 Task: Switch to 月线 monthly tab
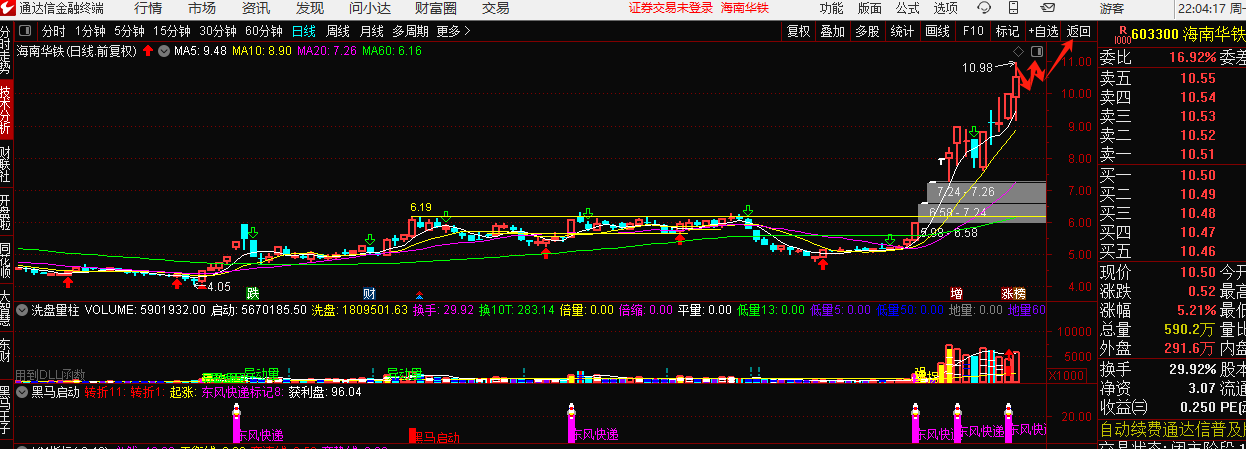tap(372, 31)
